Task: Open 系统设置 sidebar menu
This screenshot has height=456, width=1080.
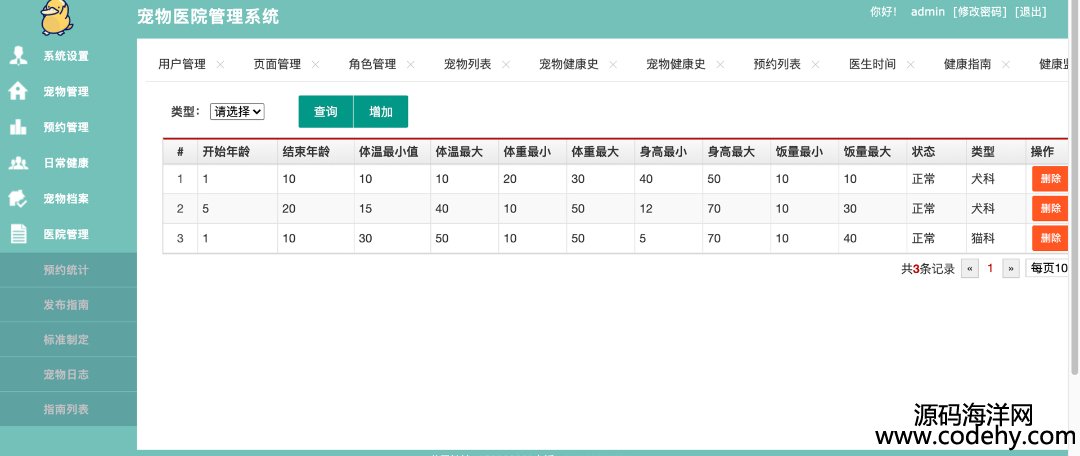Action: (68, 56)
